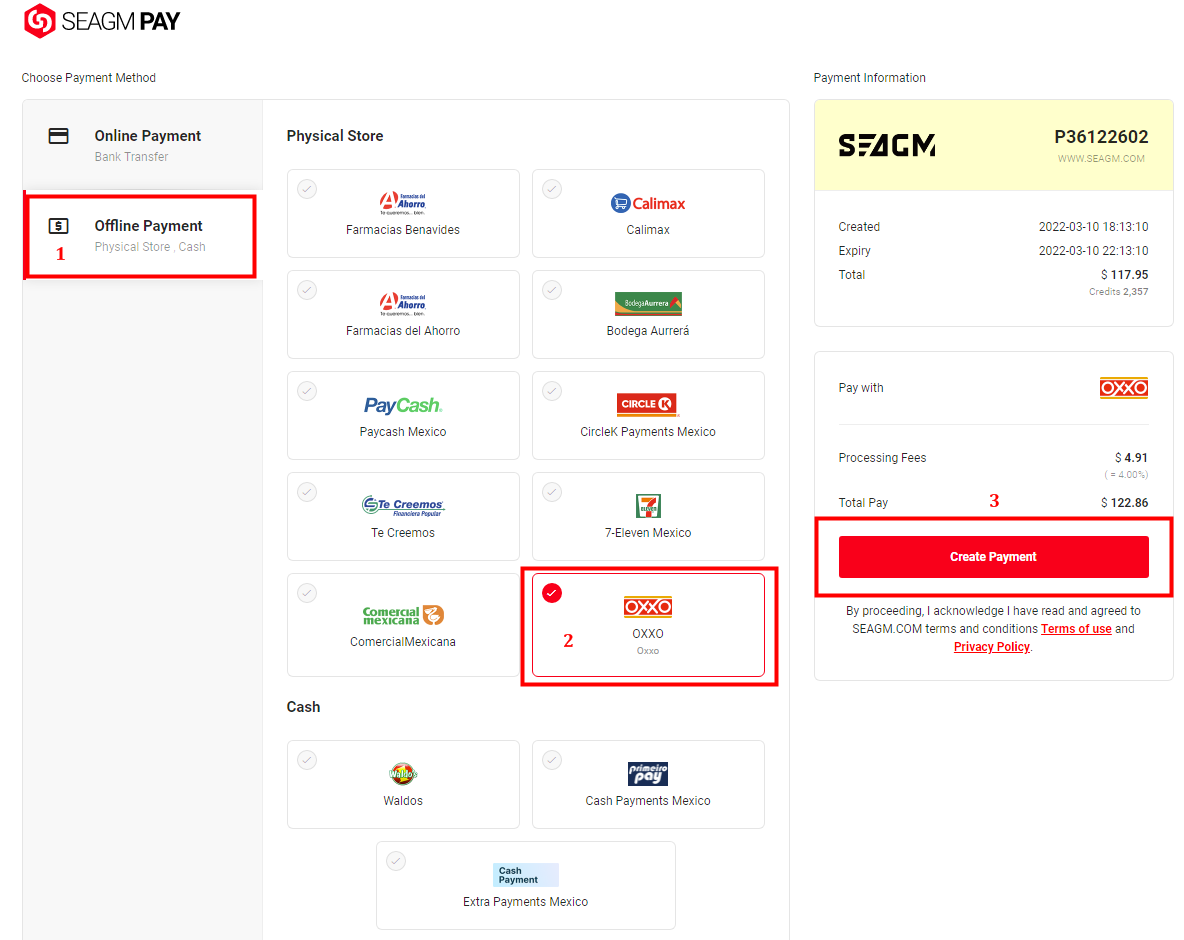Click the Physical Store heading
The height and width of the screenshot is (940, 1184).
tap(335, 136)
